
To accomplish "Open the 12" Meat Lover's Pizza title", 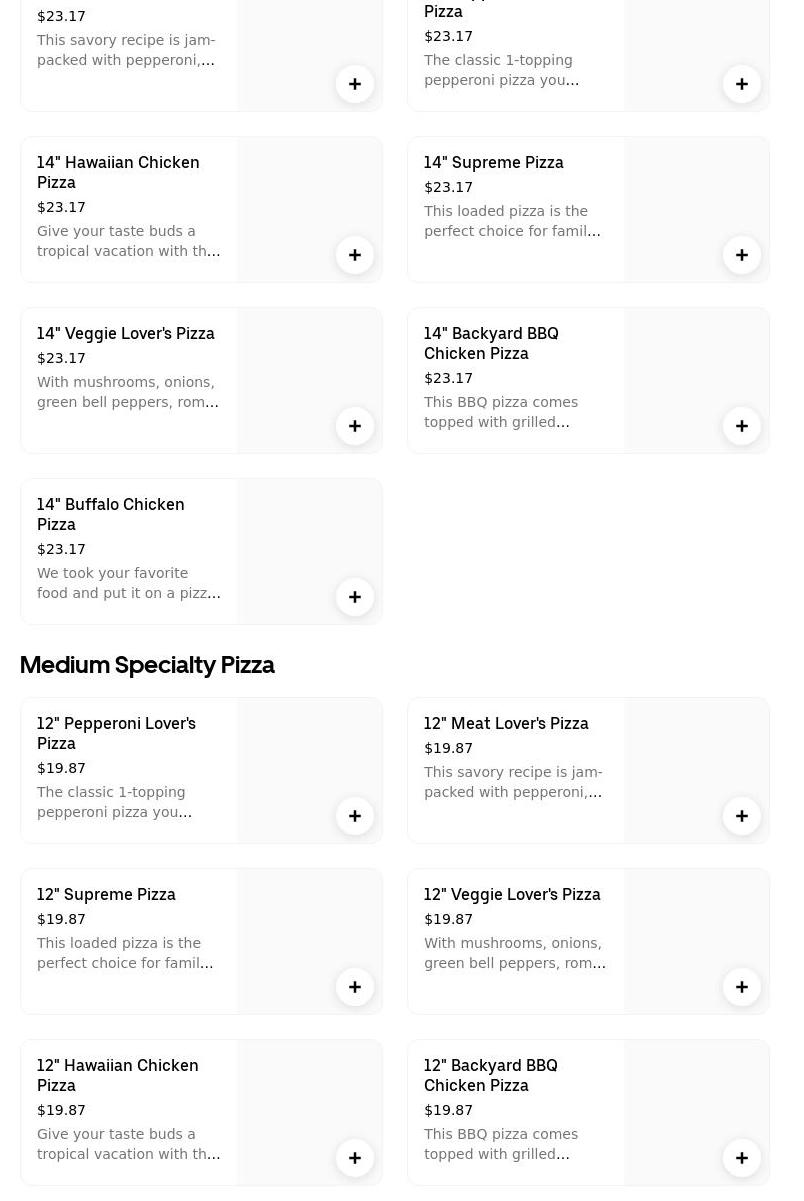I will tap(506, 723).
